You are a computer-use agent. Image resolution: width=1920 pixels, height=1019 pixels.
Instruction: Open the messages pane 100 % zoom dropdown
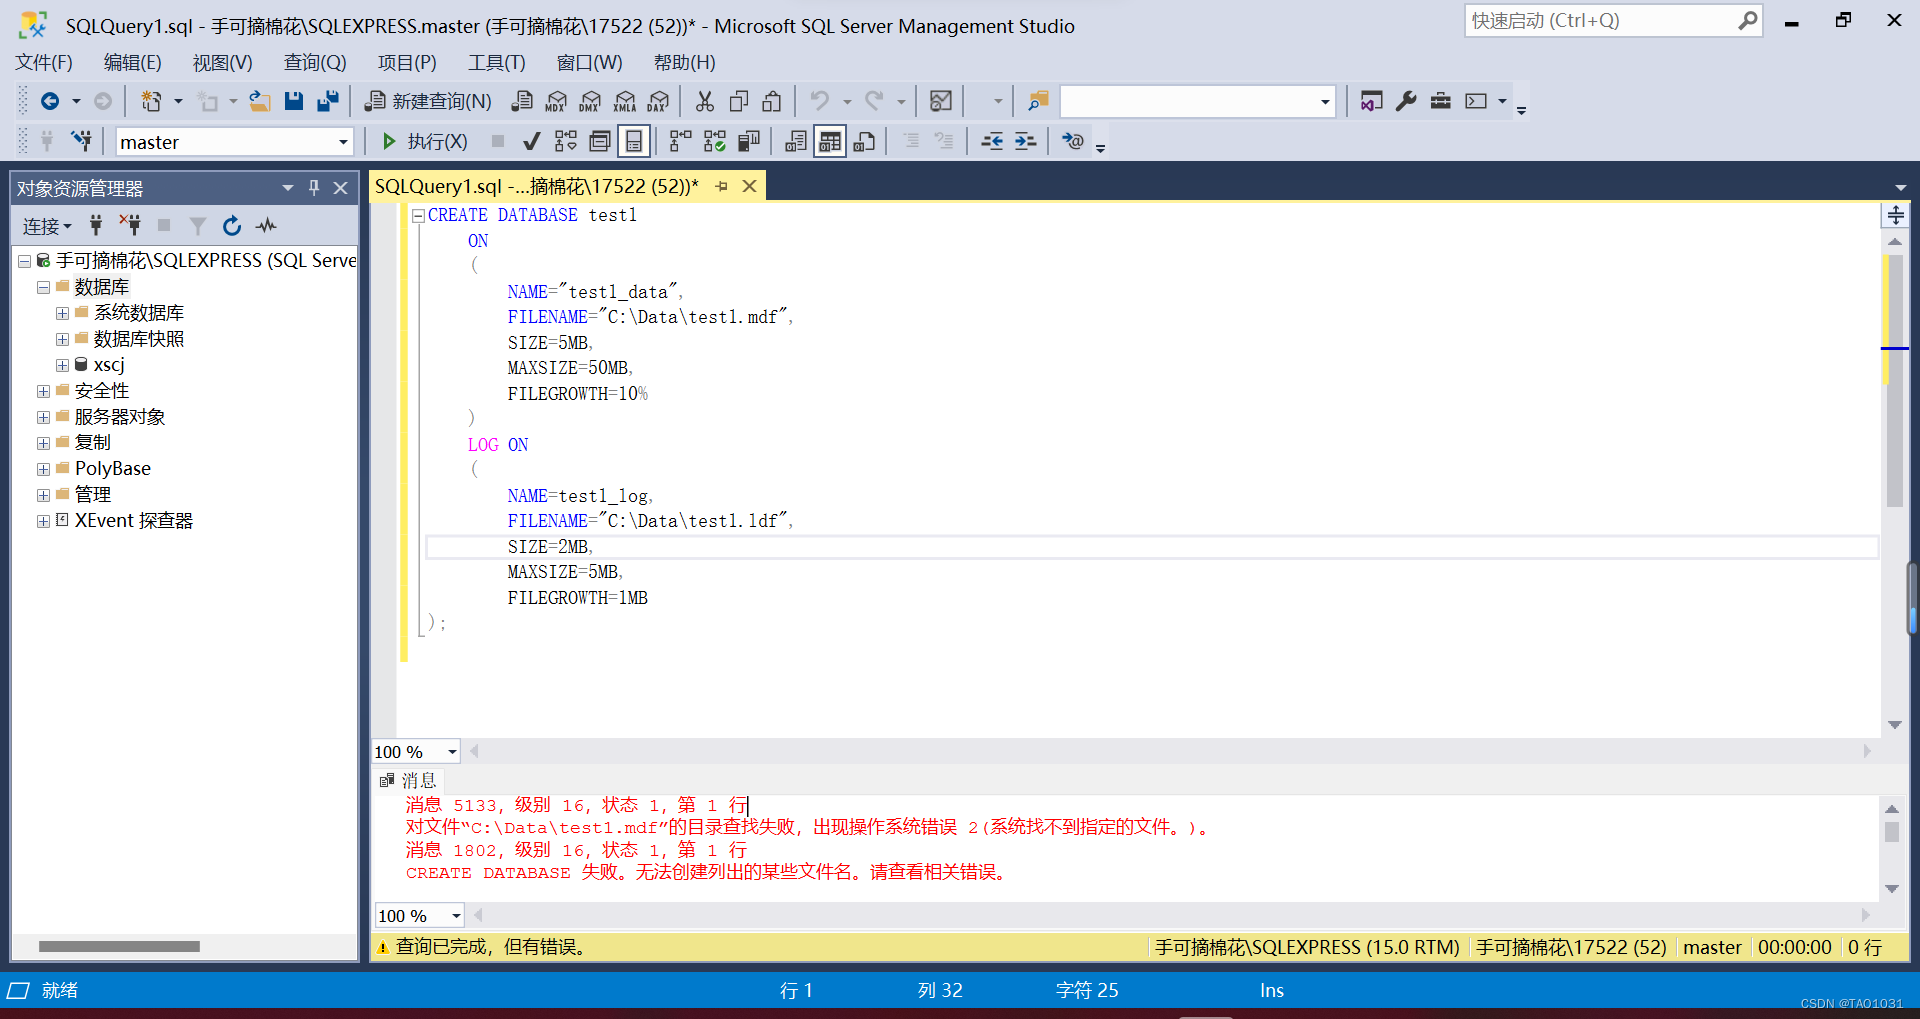[x=456, y=916]
